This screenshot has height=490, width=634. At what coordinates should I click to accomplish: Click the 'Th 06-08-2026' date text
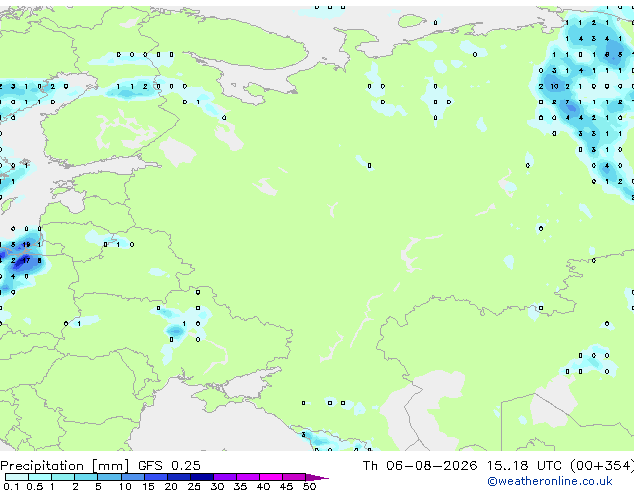pyautogui.click(x=420, y=466)
